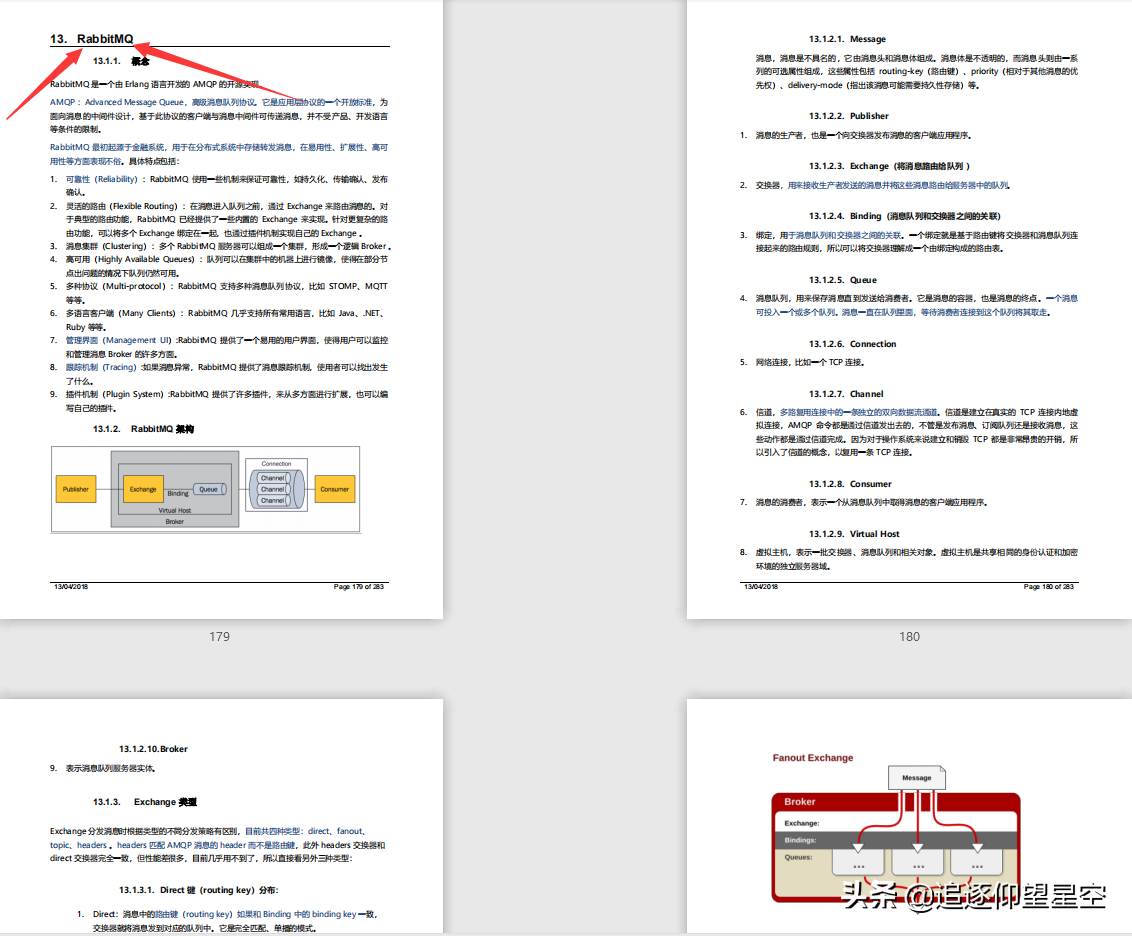The width and height of the screenshot is (1132, 936).
Task: Click the 'Exchange:' row label in the fanout diagram
Action: click(801, 823)
